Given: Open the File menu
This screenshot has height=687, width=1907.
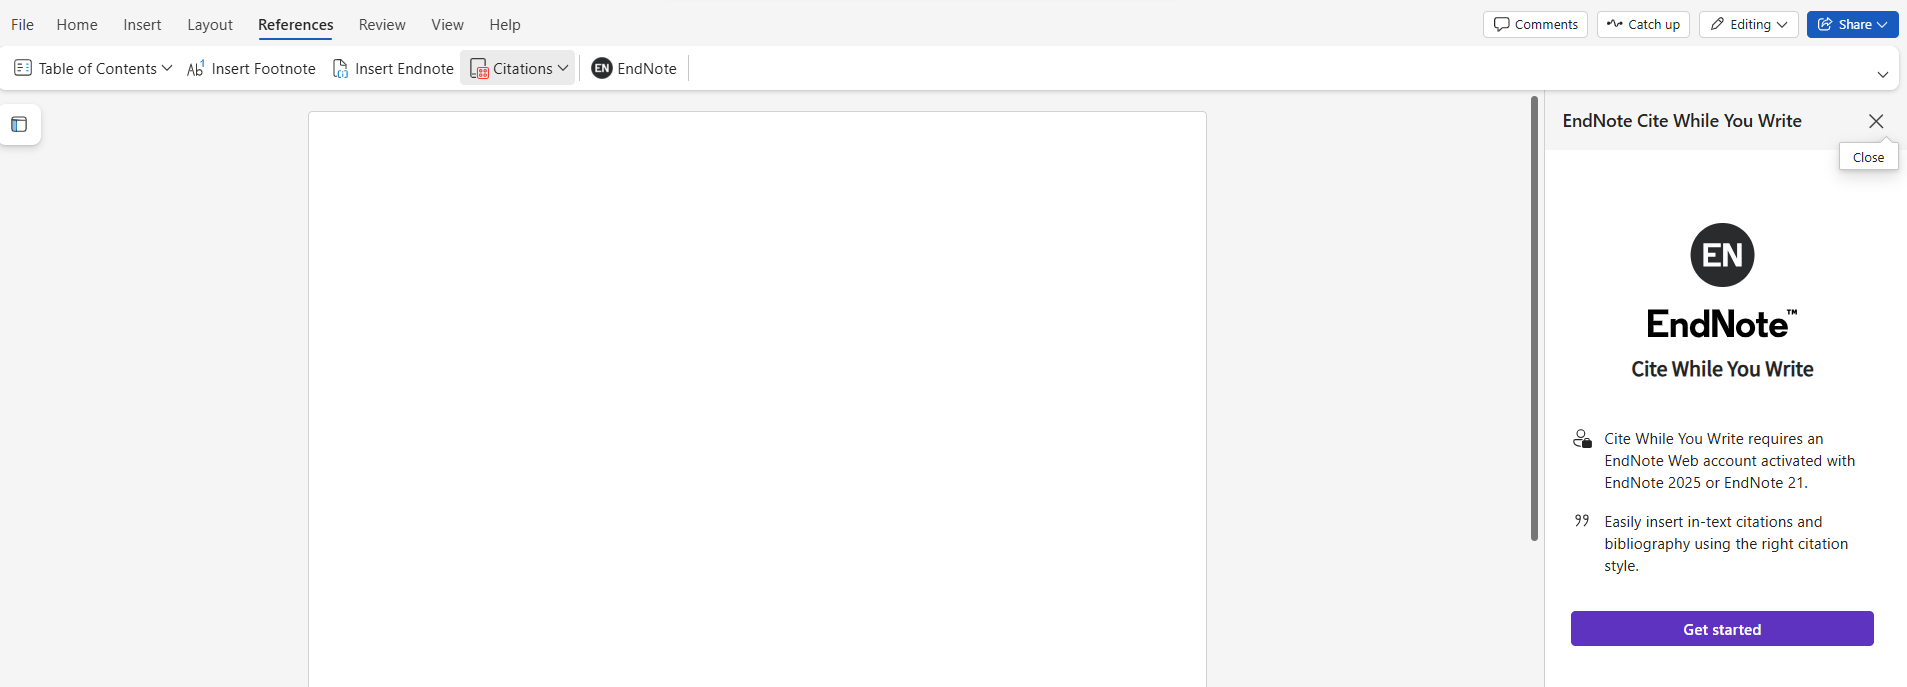Looking at the screenshot, I should tap(22, 24).
